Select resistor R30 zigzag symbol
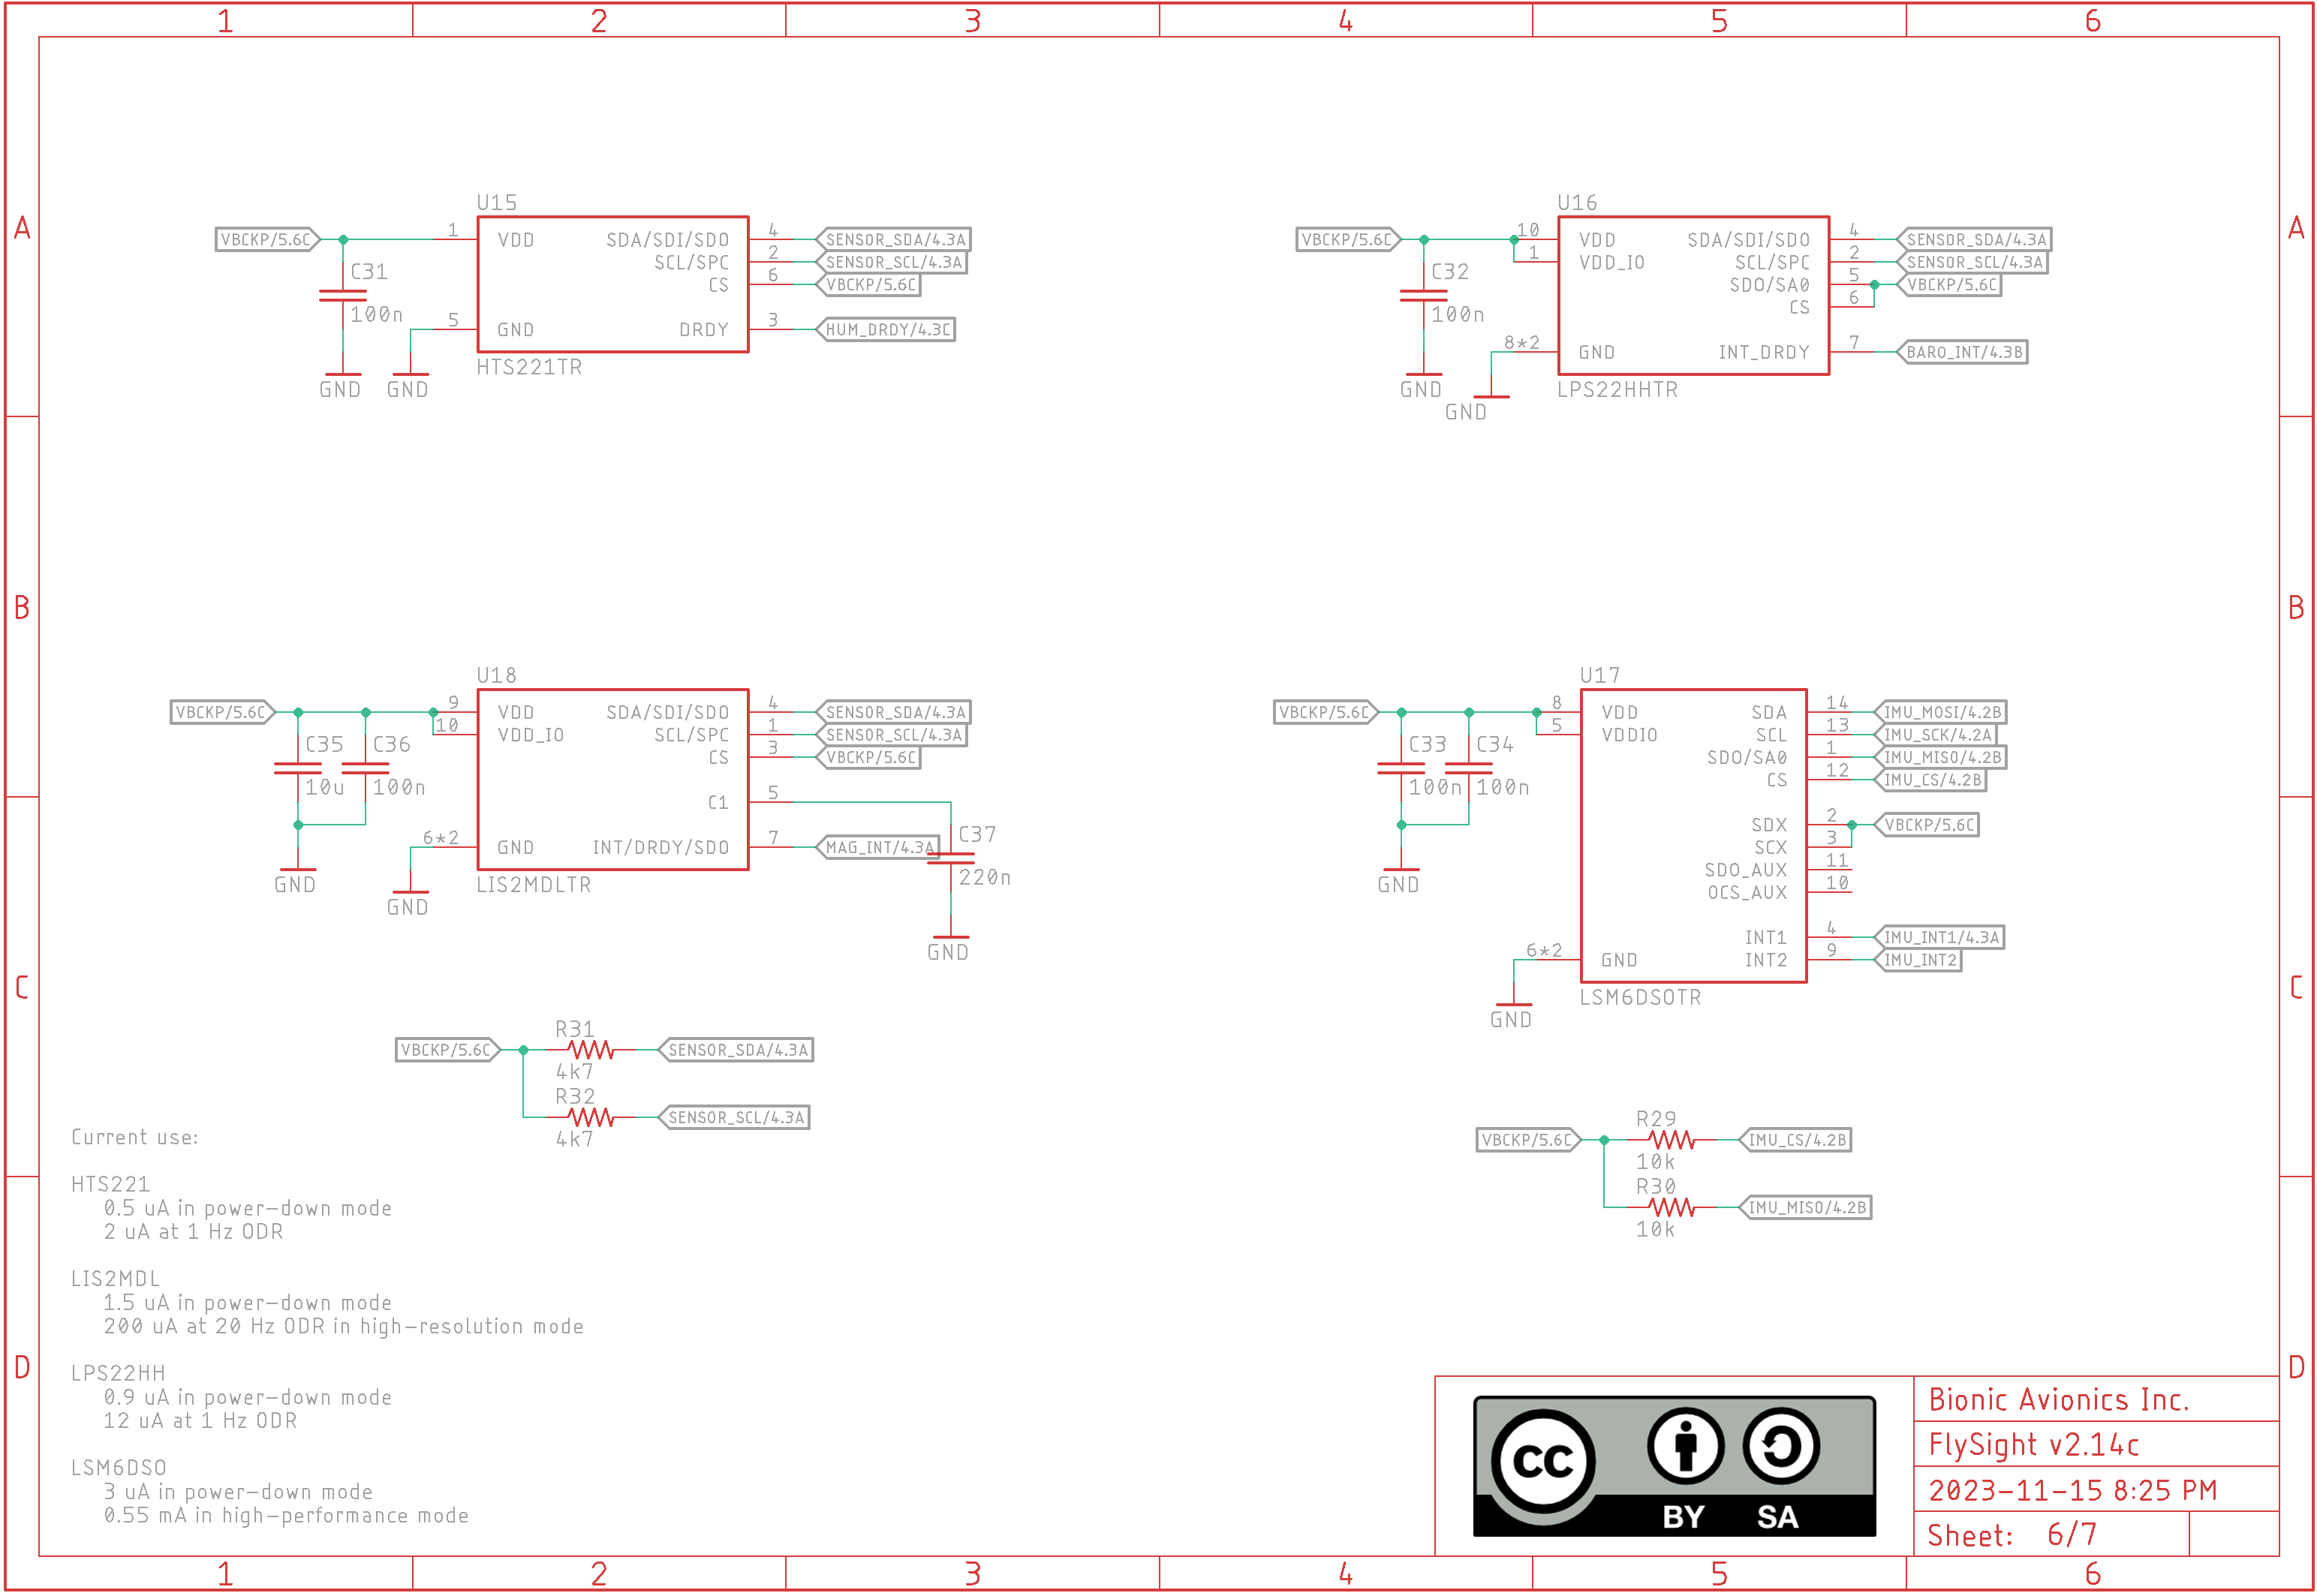2317x1596 pixels. click(1671, 1208)
